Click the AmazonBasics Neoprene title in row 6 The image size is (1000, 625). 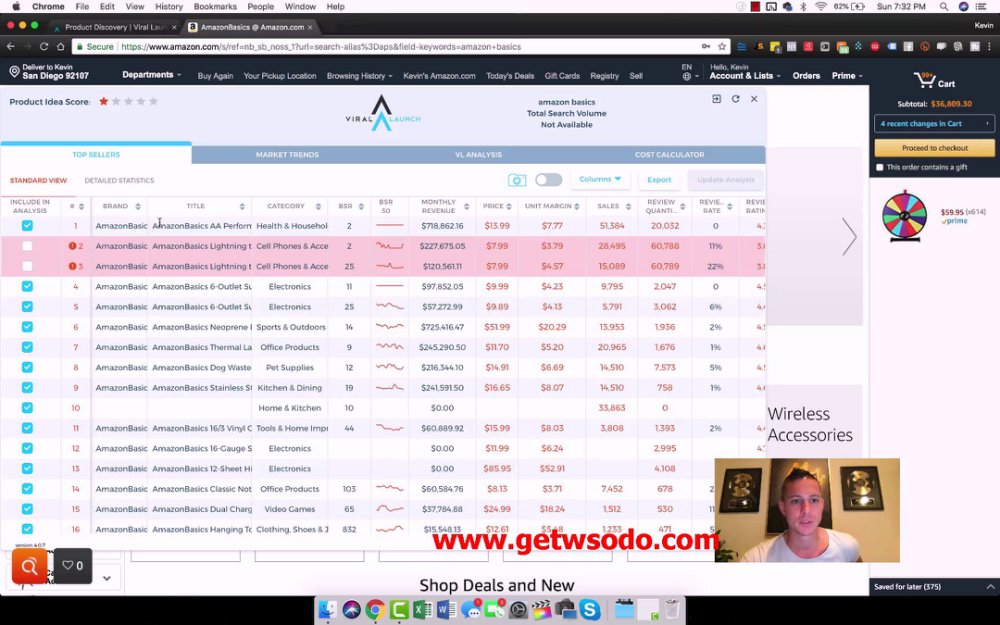pos(200,327)
